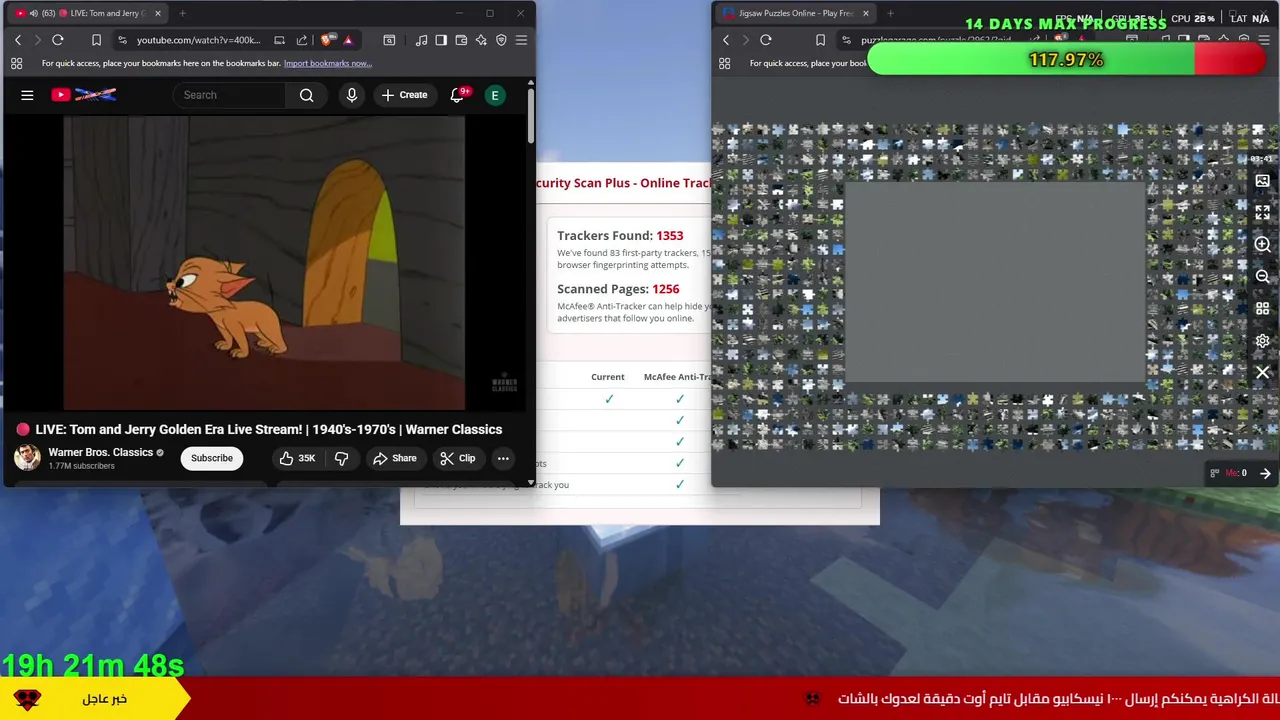Open the playlist music-note icon in browser toolbar
1280x720 pixels.
pyautogui.click(x=421, y=40)
